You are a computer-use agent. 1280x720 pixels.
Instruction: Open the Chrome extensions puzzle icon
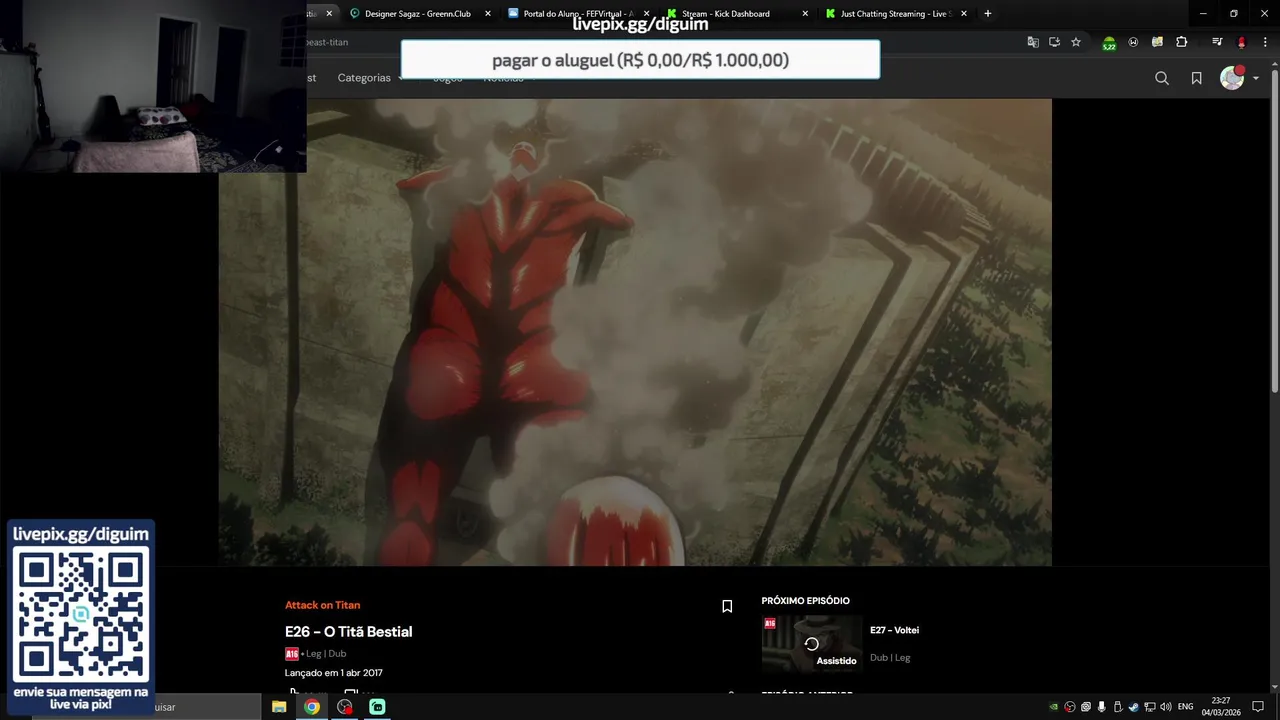(x=1181, y=42)
